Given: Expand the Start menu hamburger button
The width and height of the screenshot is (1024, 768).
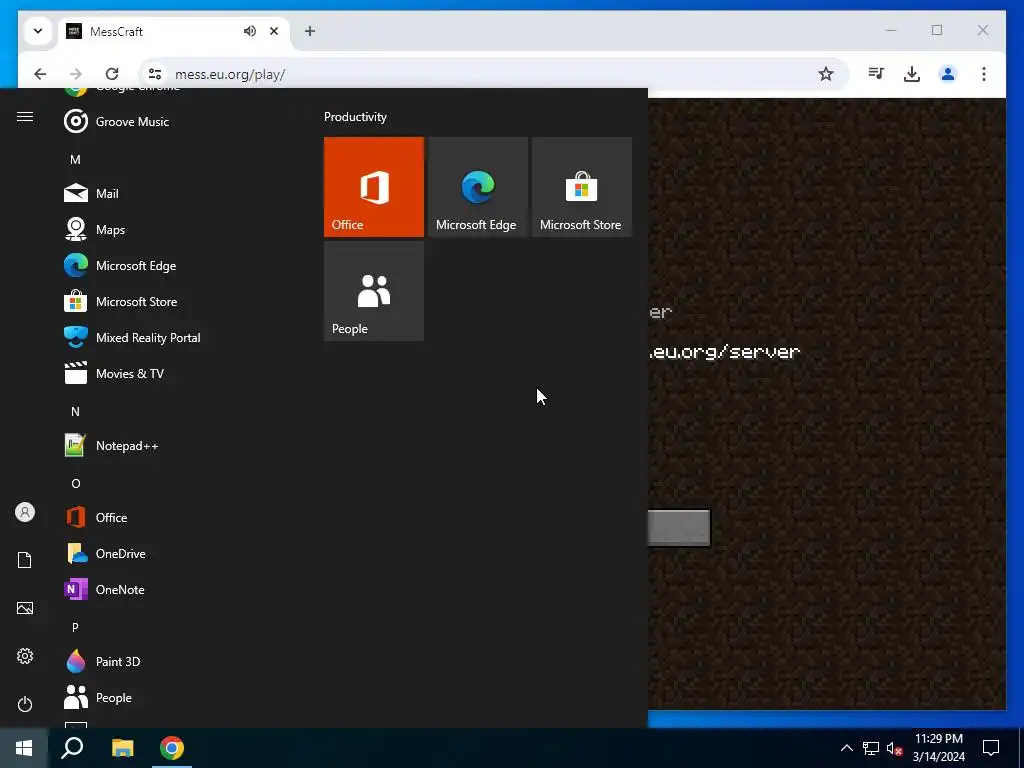Looking at the screenshot, I should click(25, 116).
